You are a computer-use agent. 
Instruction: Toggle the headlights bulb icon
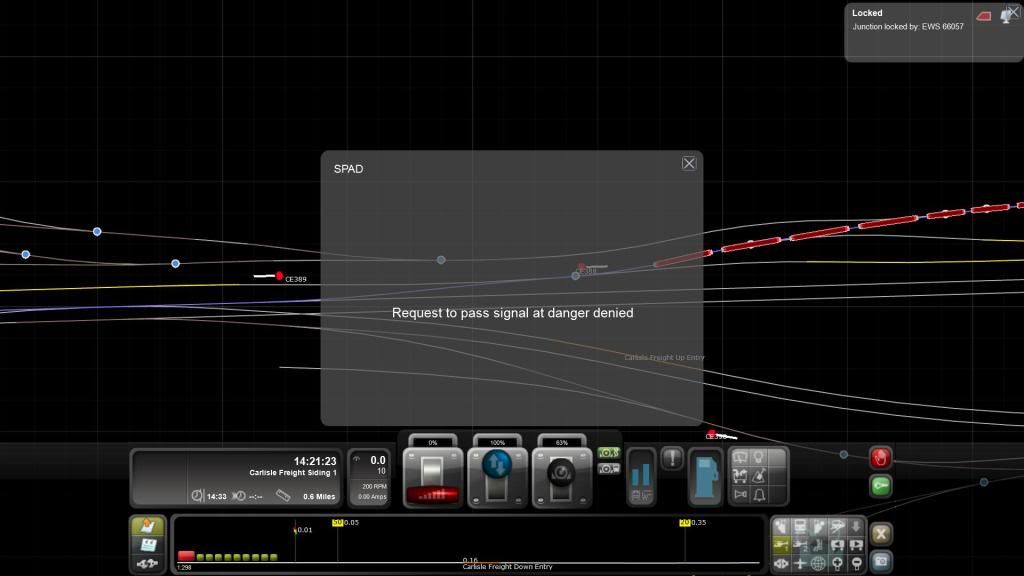759,457
